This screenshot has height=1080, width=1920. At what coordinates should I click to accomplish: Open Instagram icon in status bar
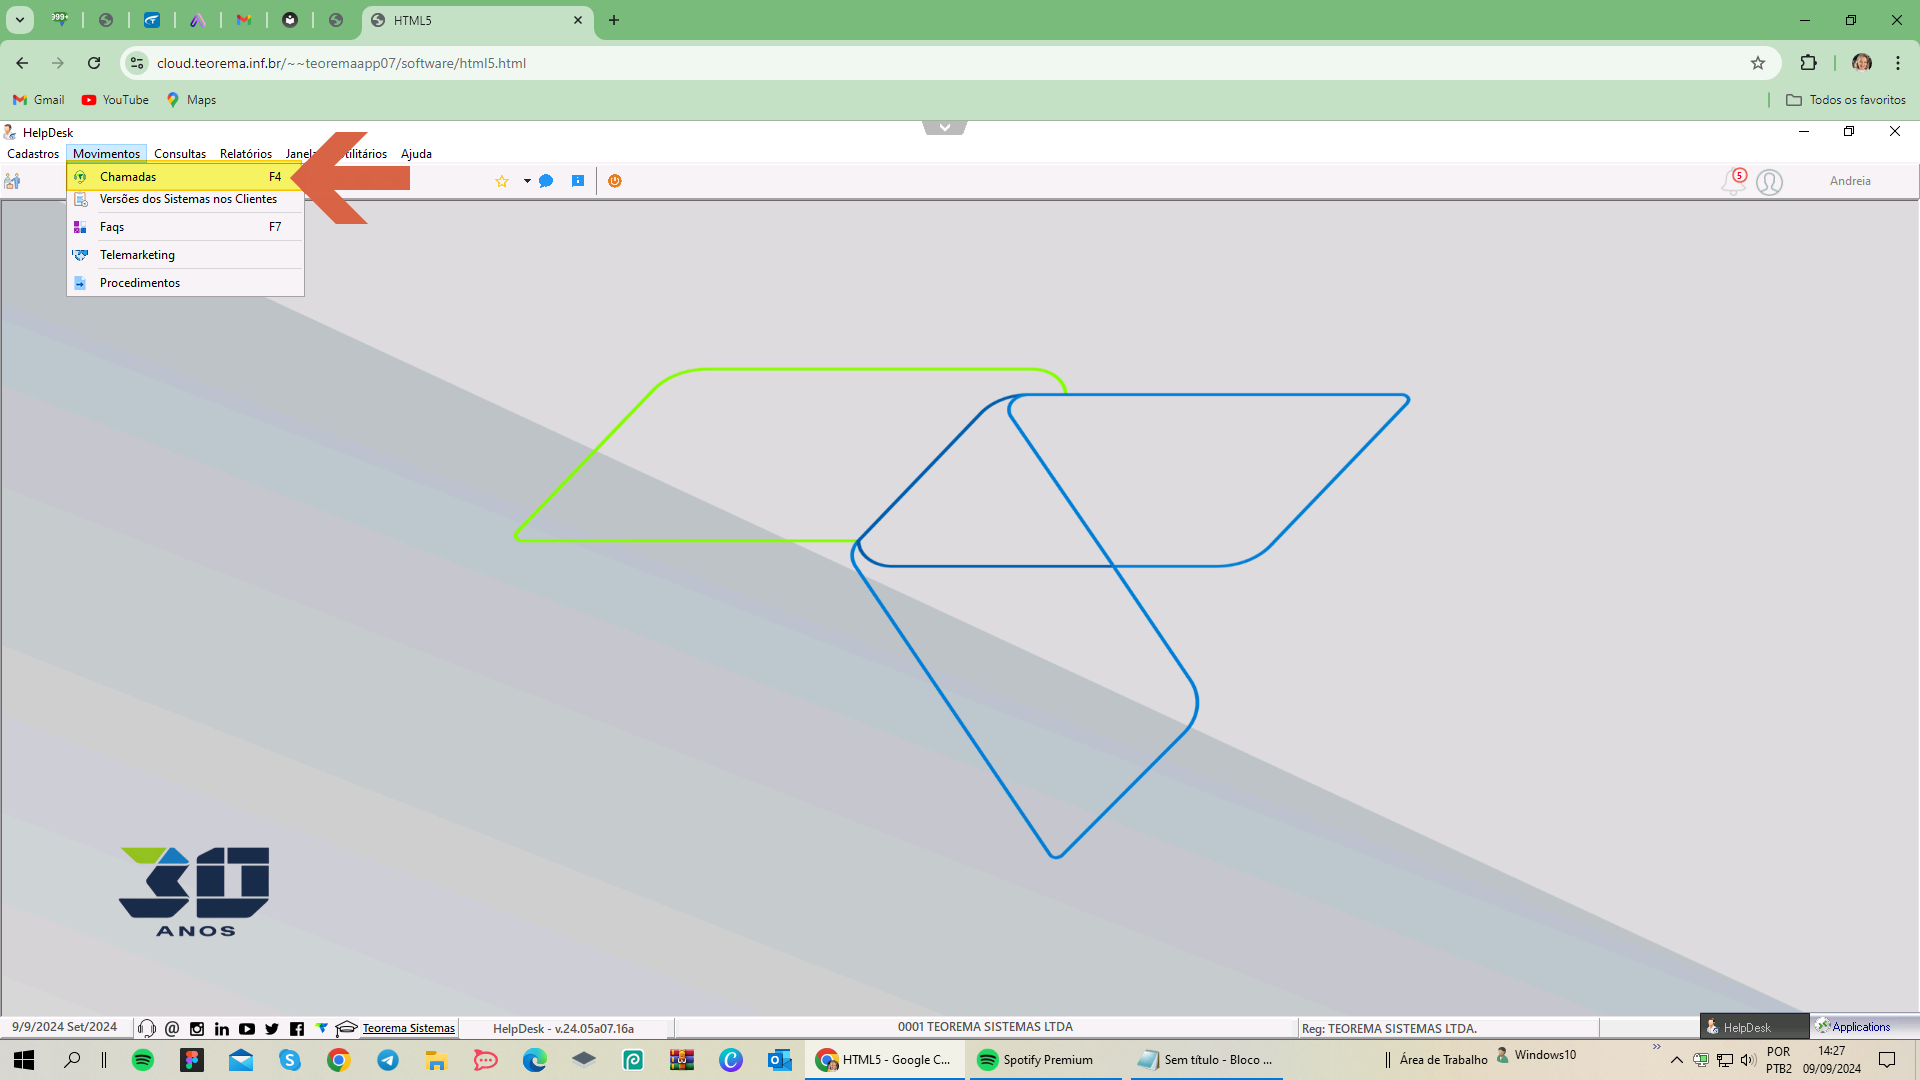(197, 1028)
